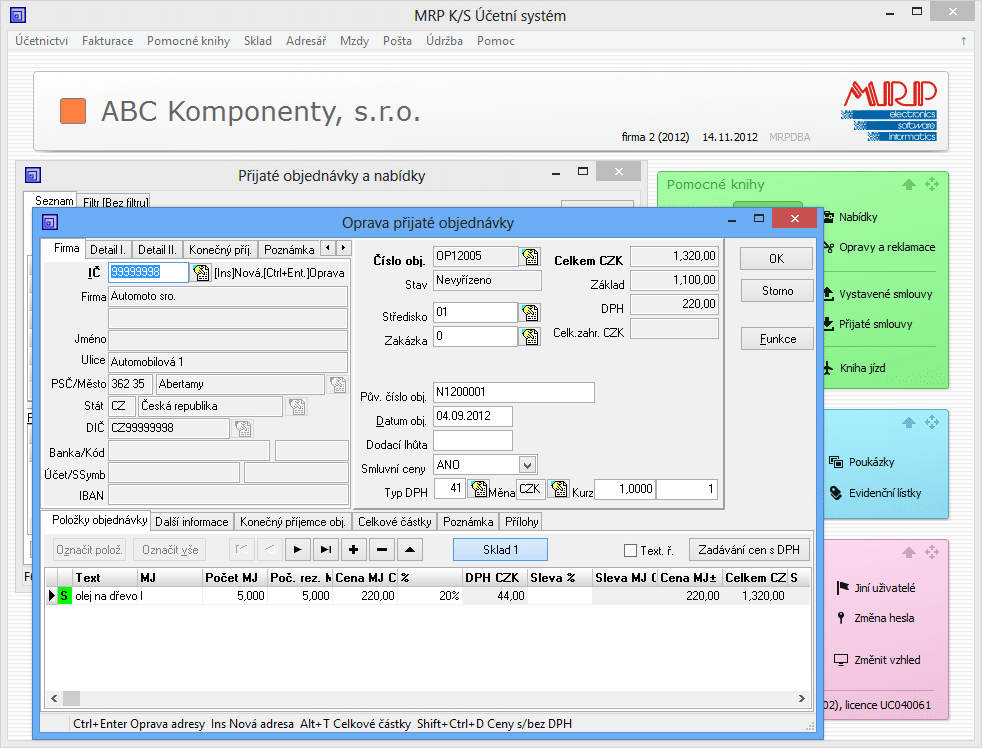Go to last item record
The width and height of the screenshot is (982, 748).
[x=326, y=549]
